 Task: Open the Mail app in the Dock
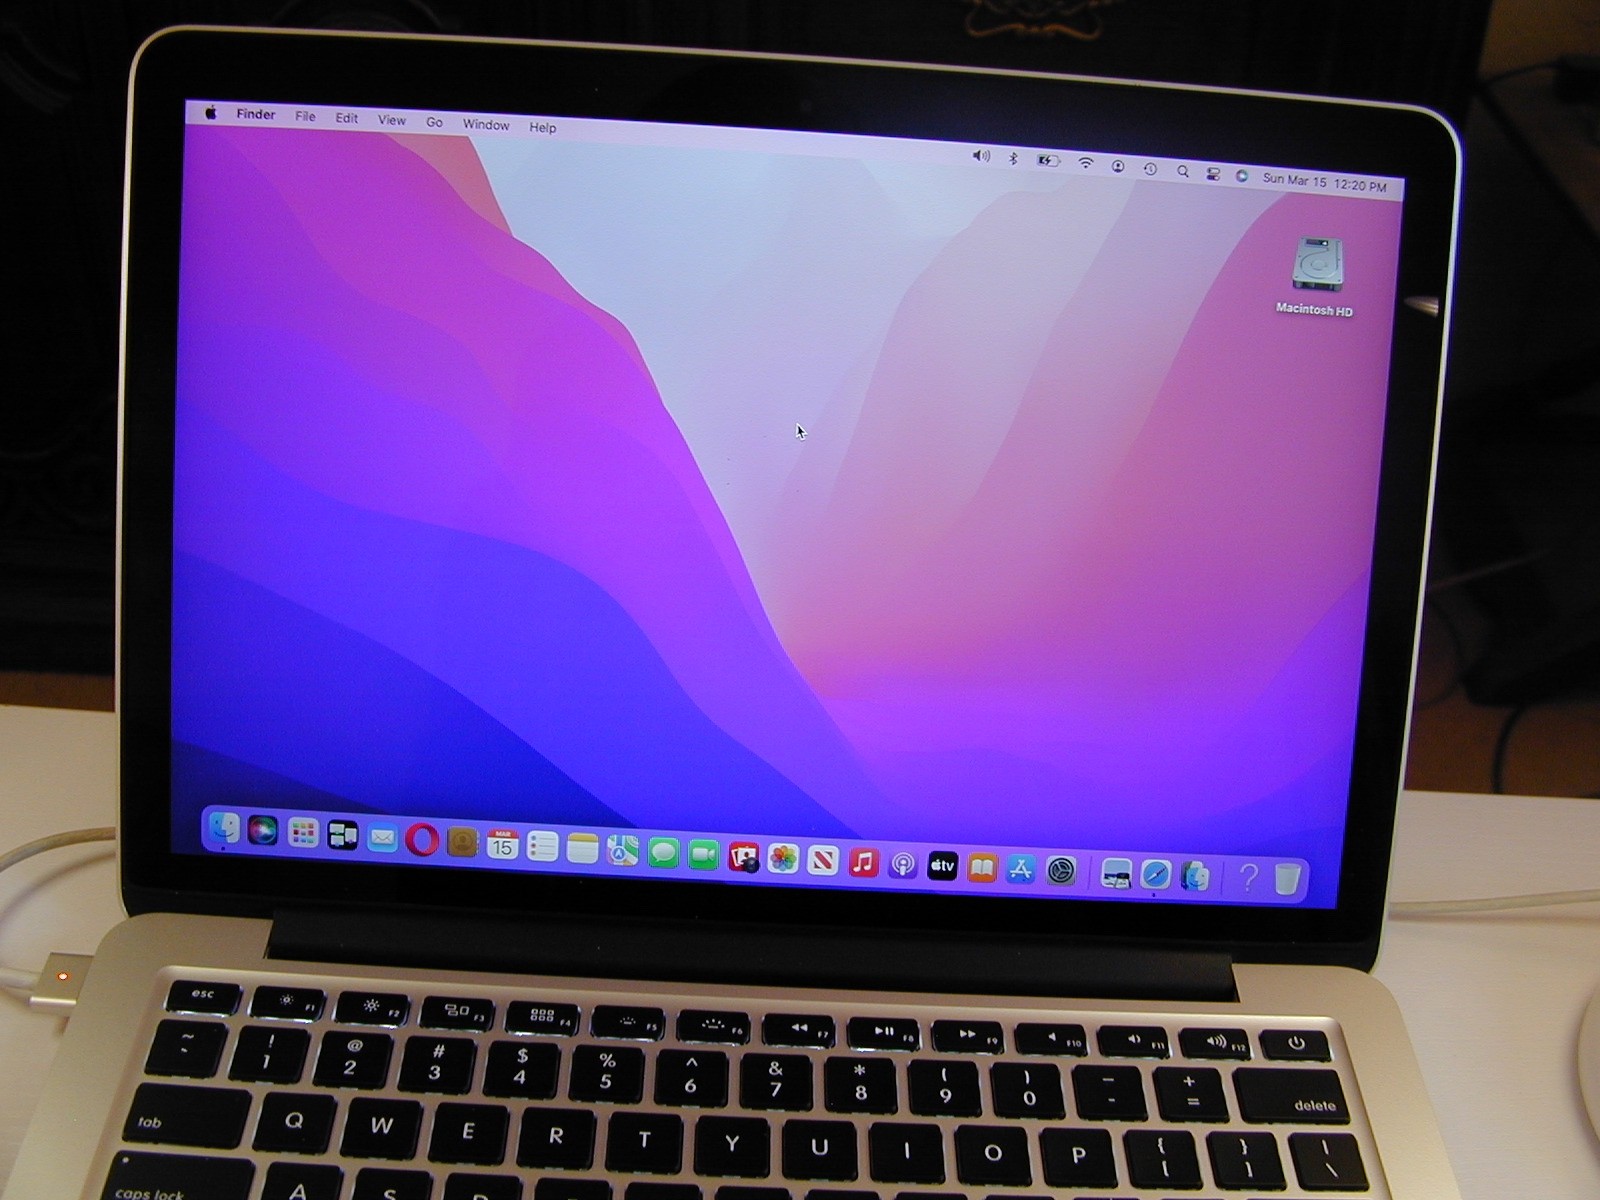[x=382, y=838]
